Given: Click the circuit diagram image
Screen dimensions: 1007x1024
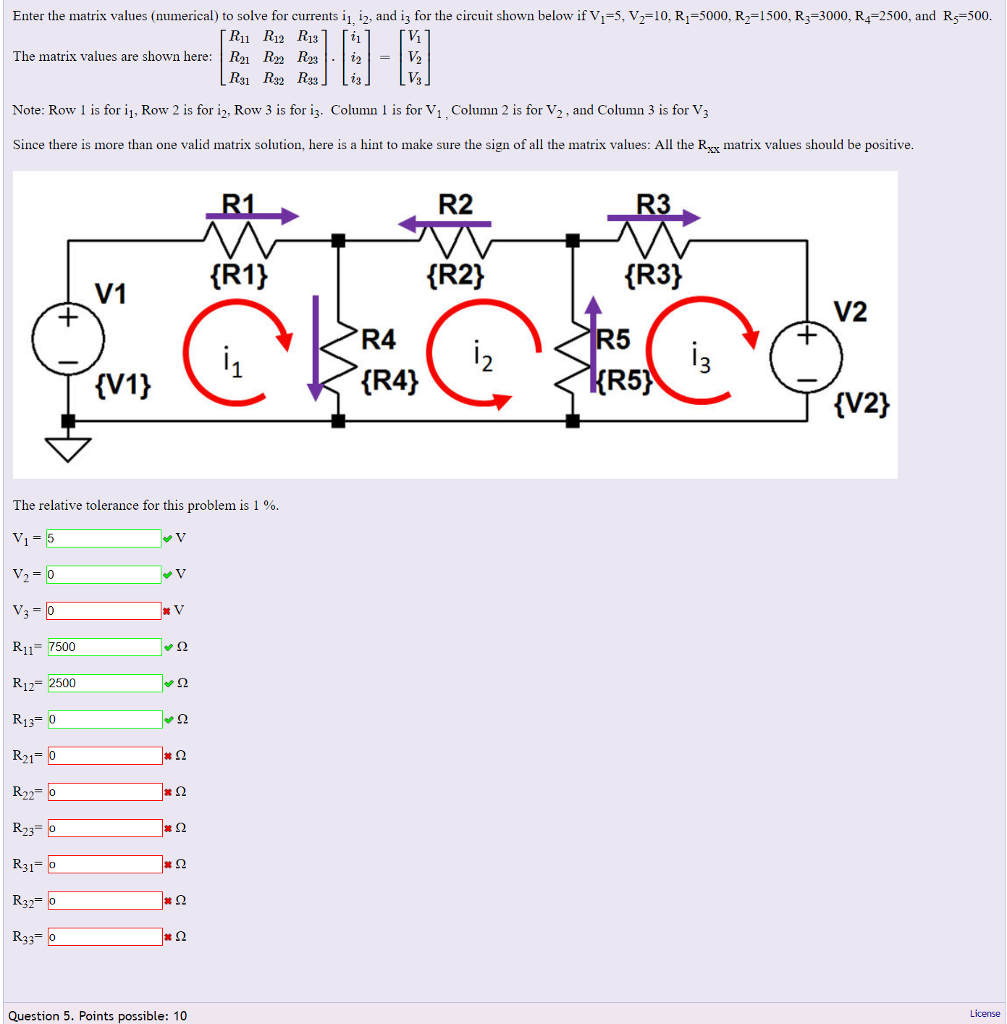Looking at the screenshot, I should click(455, 322).
